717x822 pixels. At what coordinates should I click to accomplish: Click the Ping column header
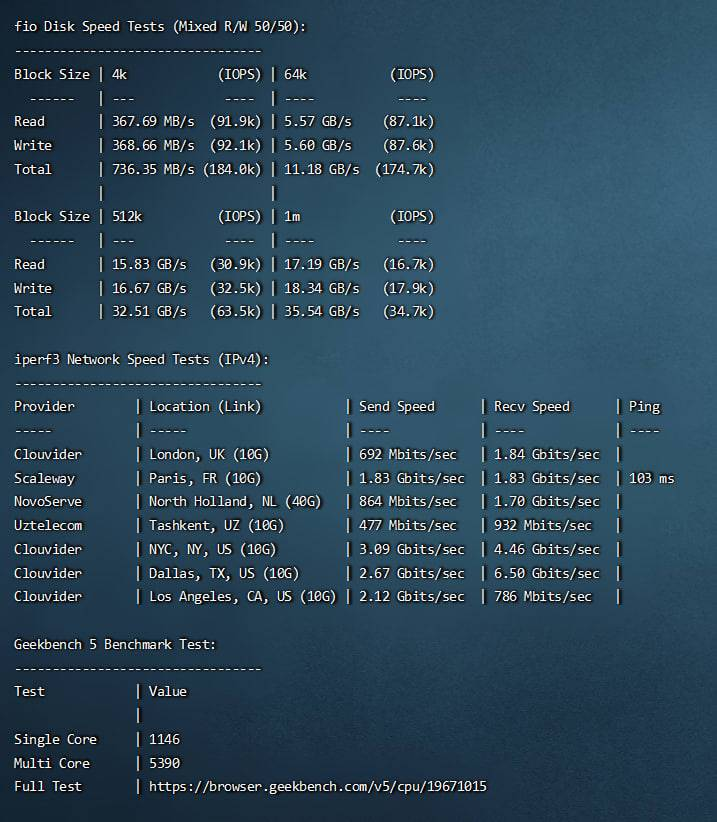(644, 407)
